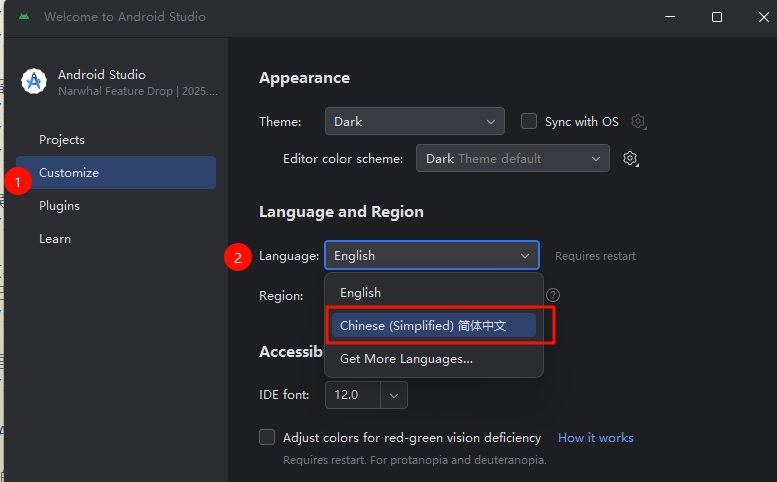Image resolution: width=777 pixels, height=482 pixels.
Task: Select Get More Languages... option
Action: pyautogui.click(x=434, y=359)
